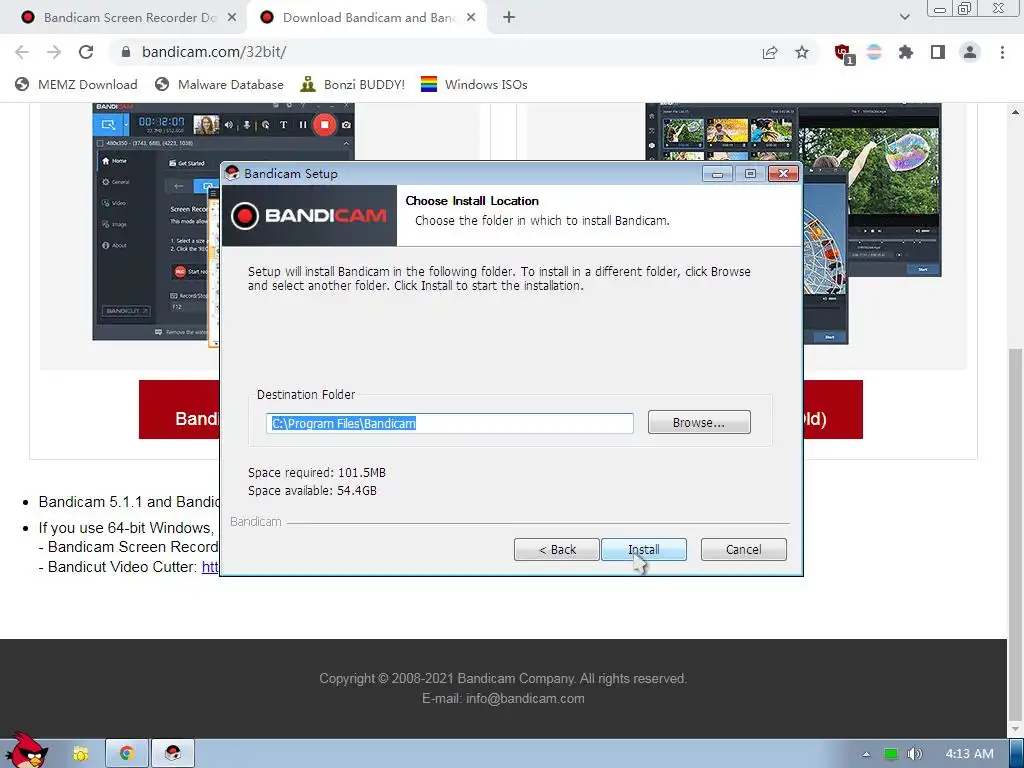This screenshot has height=768, width=1024.
Task: Open the Chrome three-dot menu
Action: (x=1002, y=52)
